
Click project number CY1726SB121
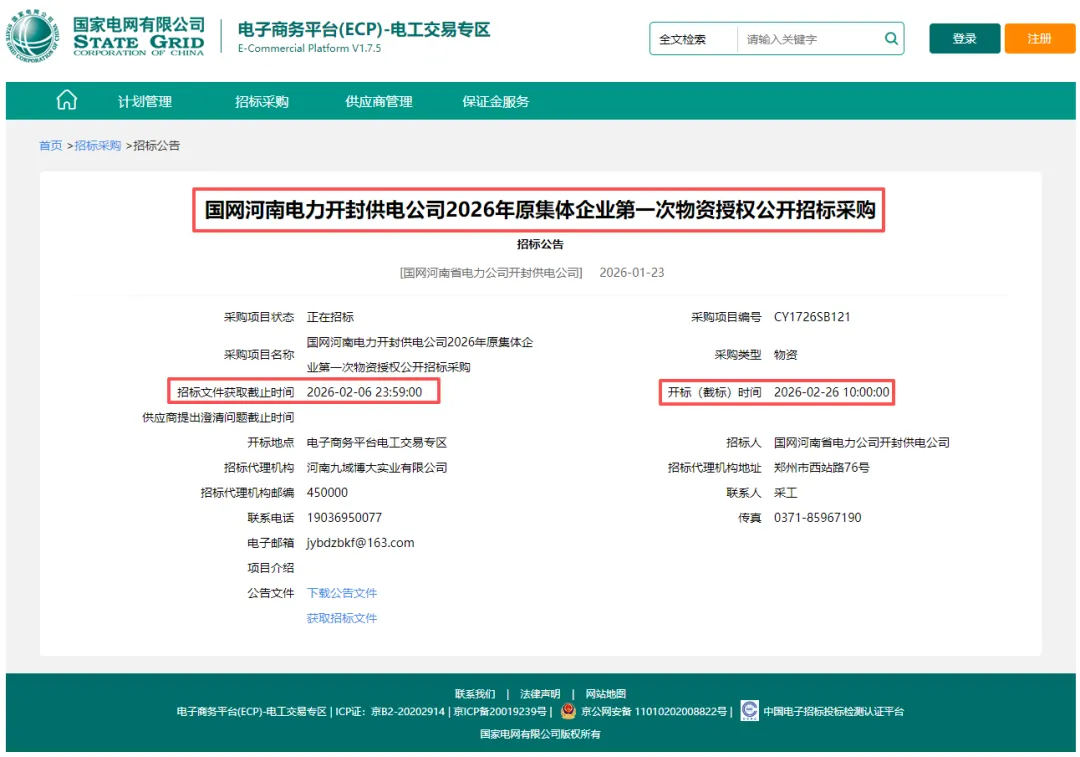tap(812, 317)
